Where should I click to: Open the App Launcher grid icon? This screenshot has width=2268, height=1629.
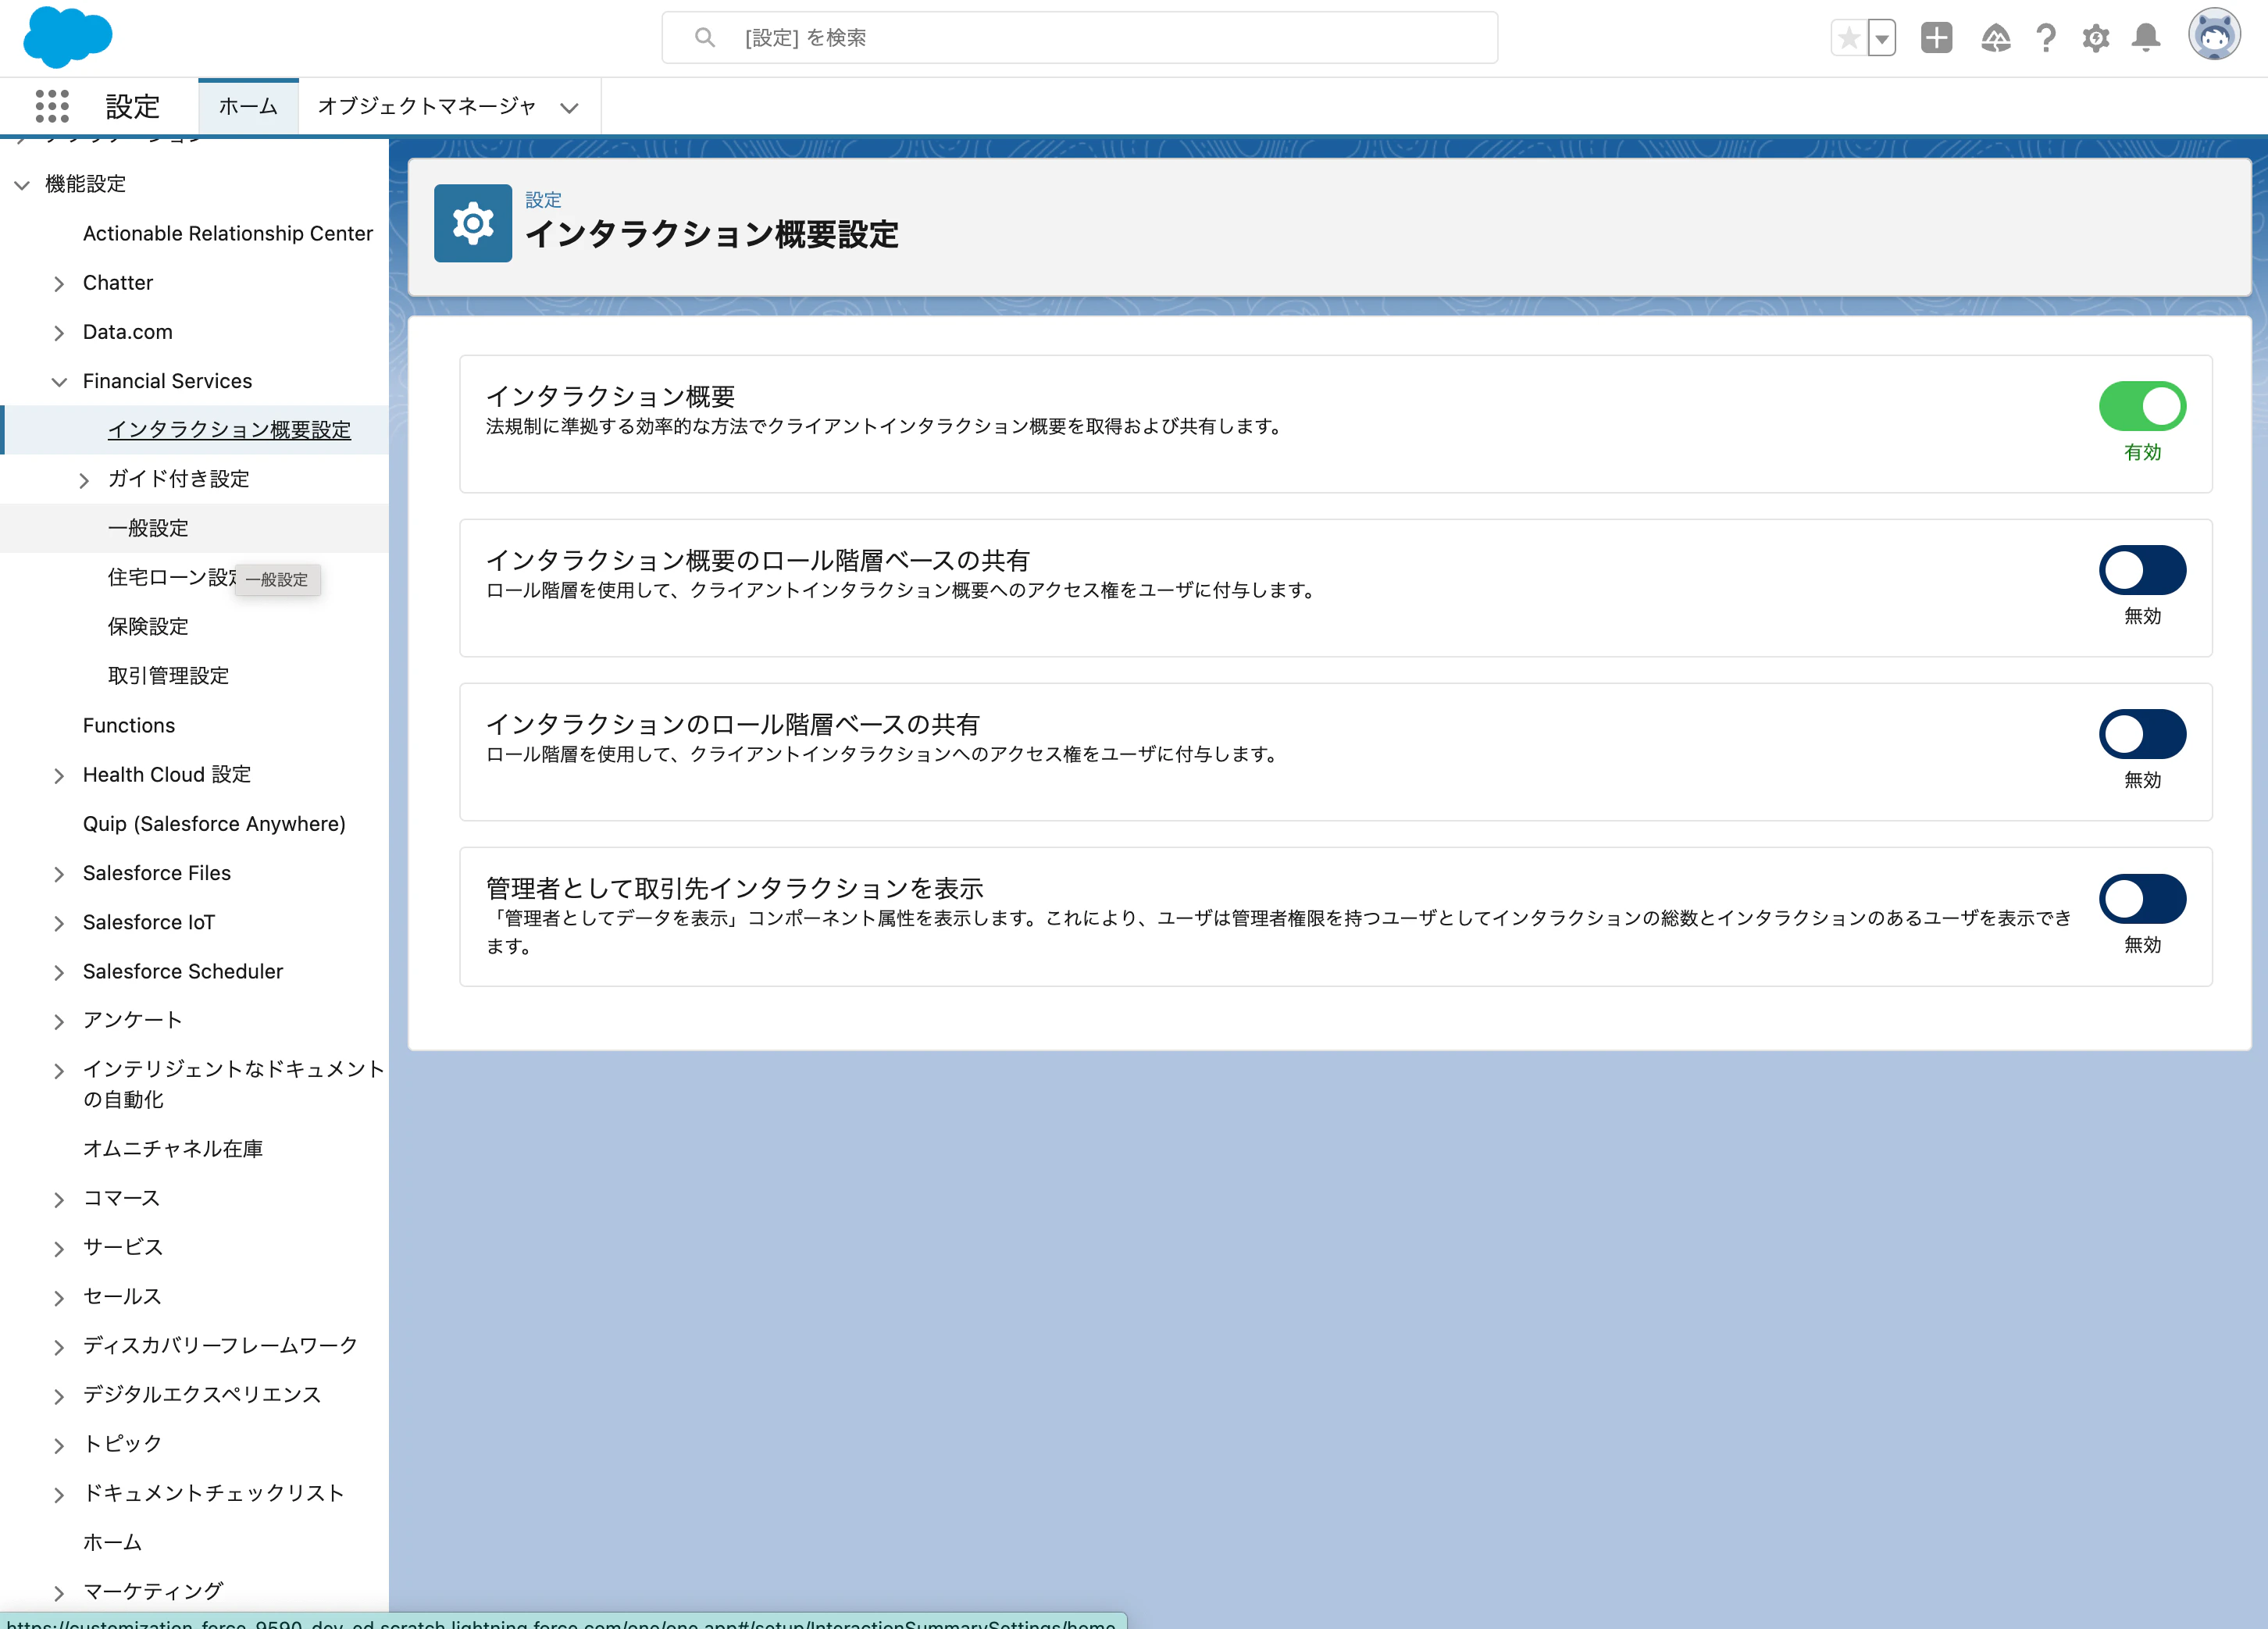point(52,106)
